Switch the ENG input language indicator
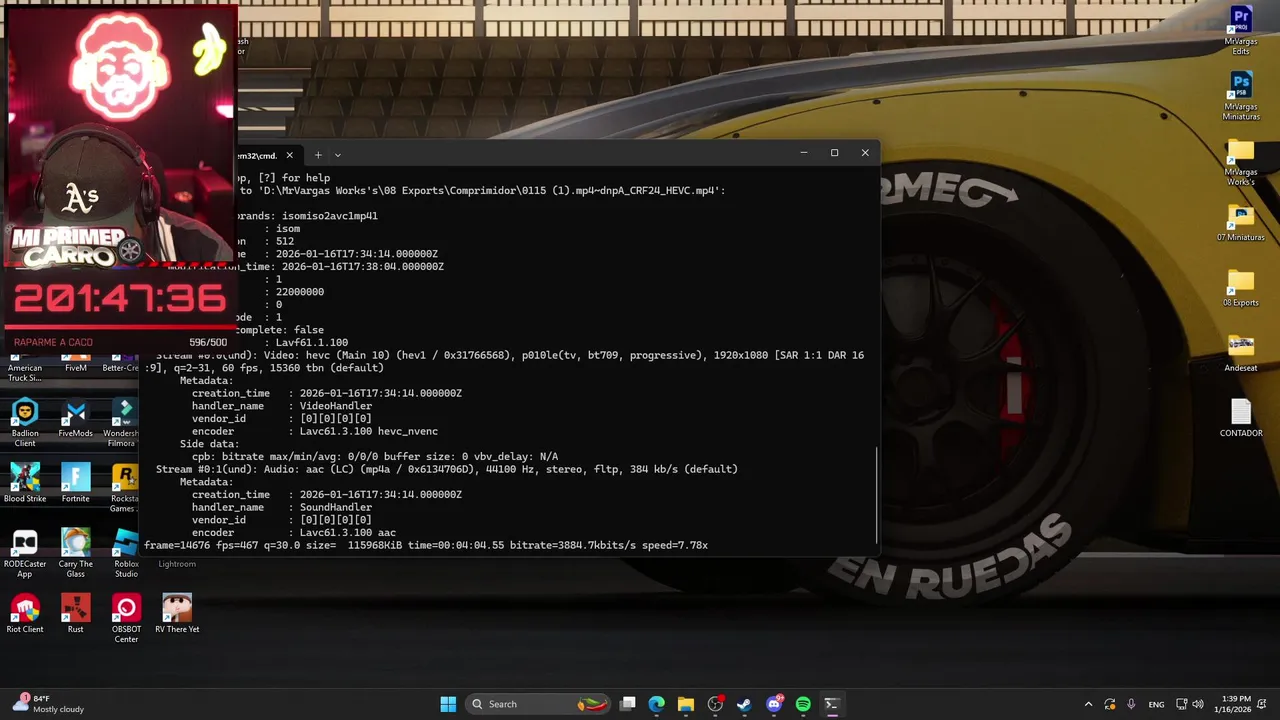Screen dimensions: 1280x720 click(1156, 704)
